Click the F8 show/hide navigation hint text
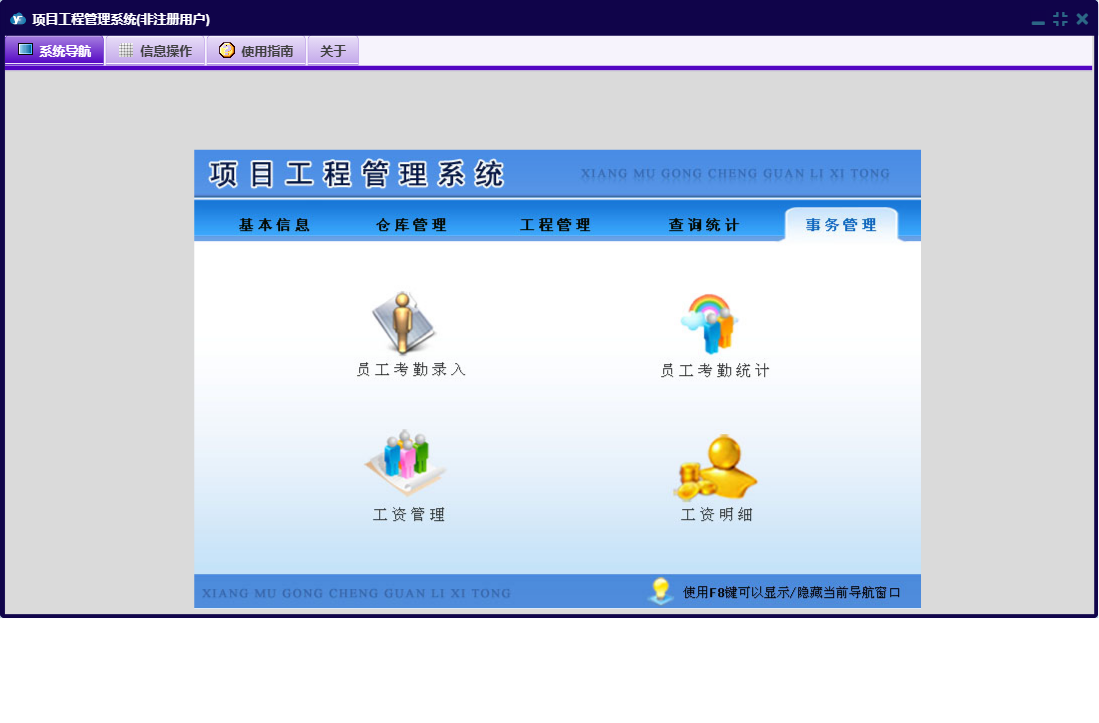Viewport: 1099px width, 723px height. pos(791,592)
